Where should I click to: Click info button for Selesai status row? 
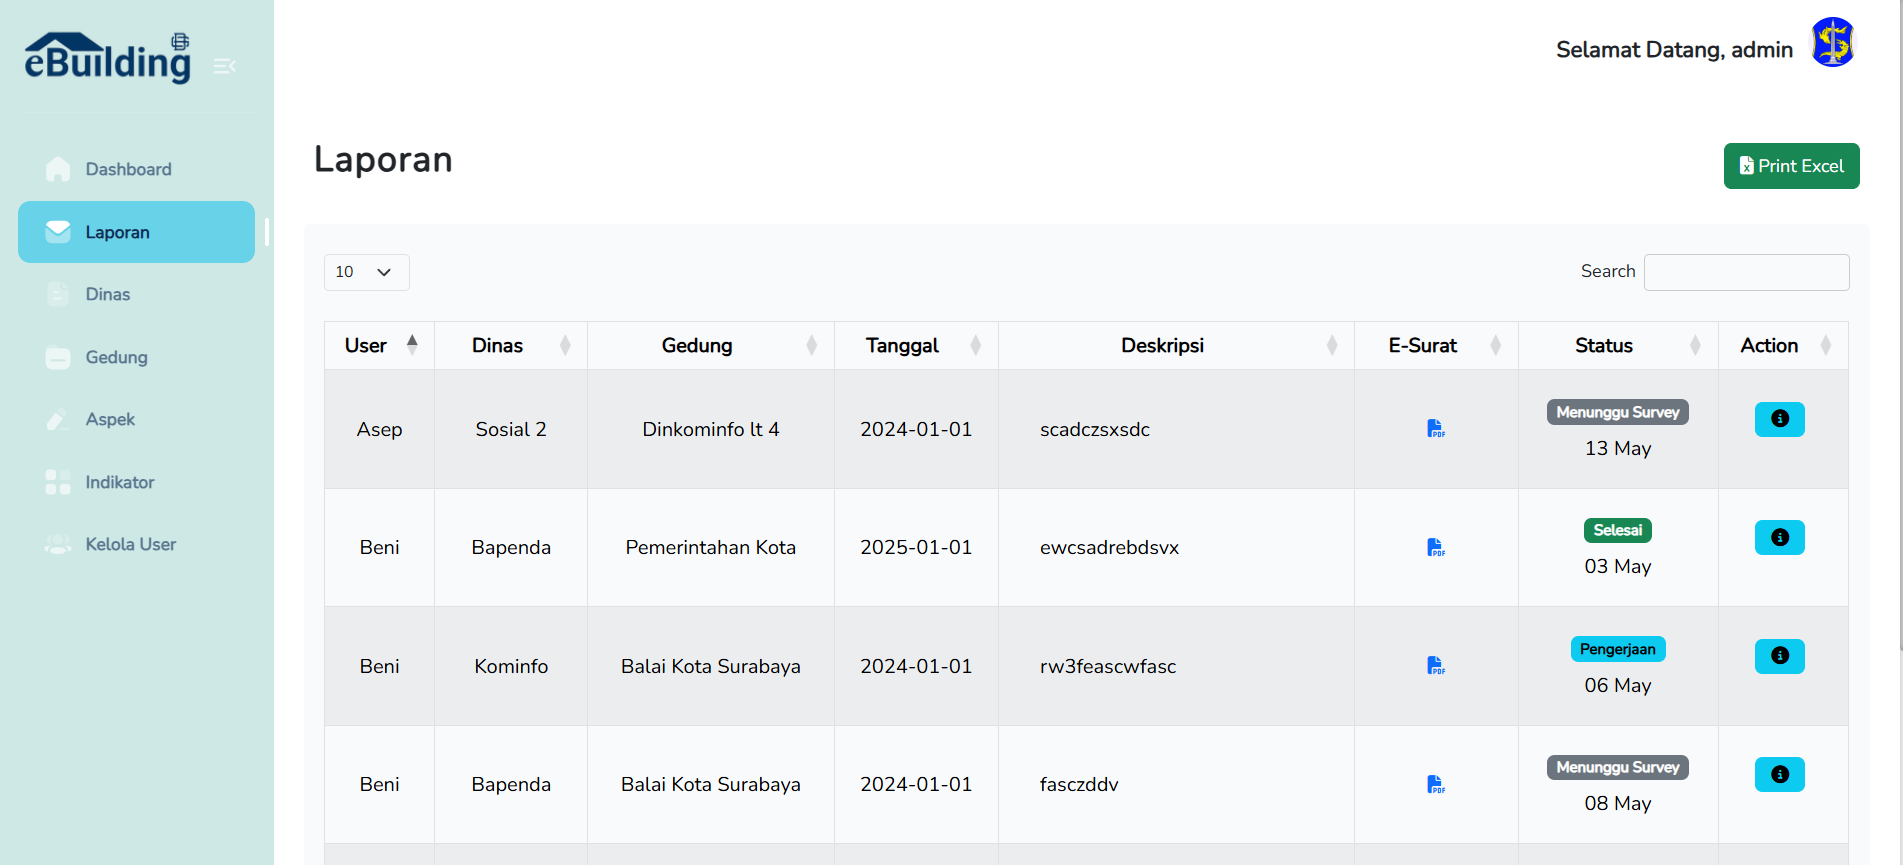(1779, 538)
